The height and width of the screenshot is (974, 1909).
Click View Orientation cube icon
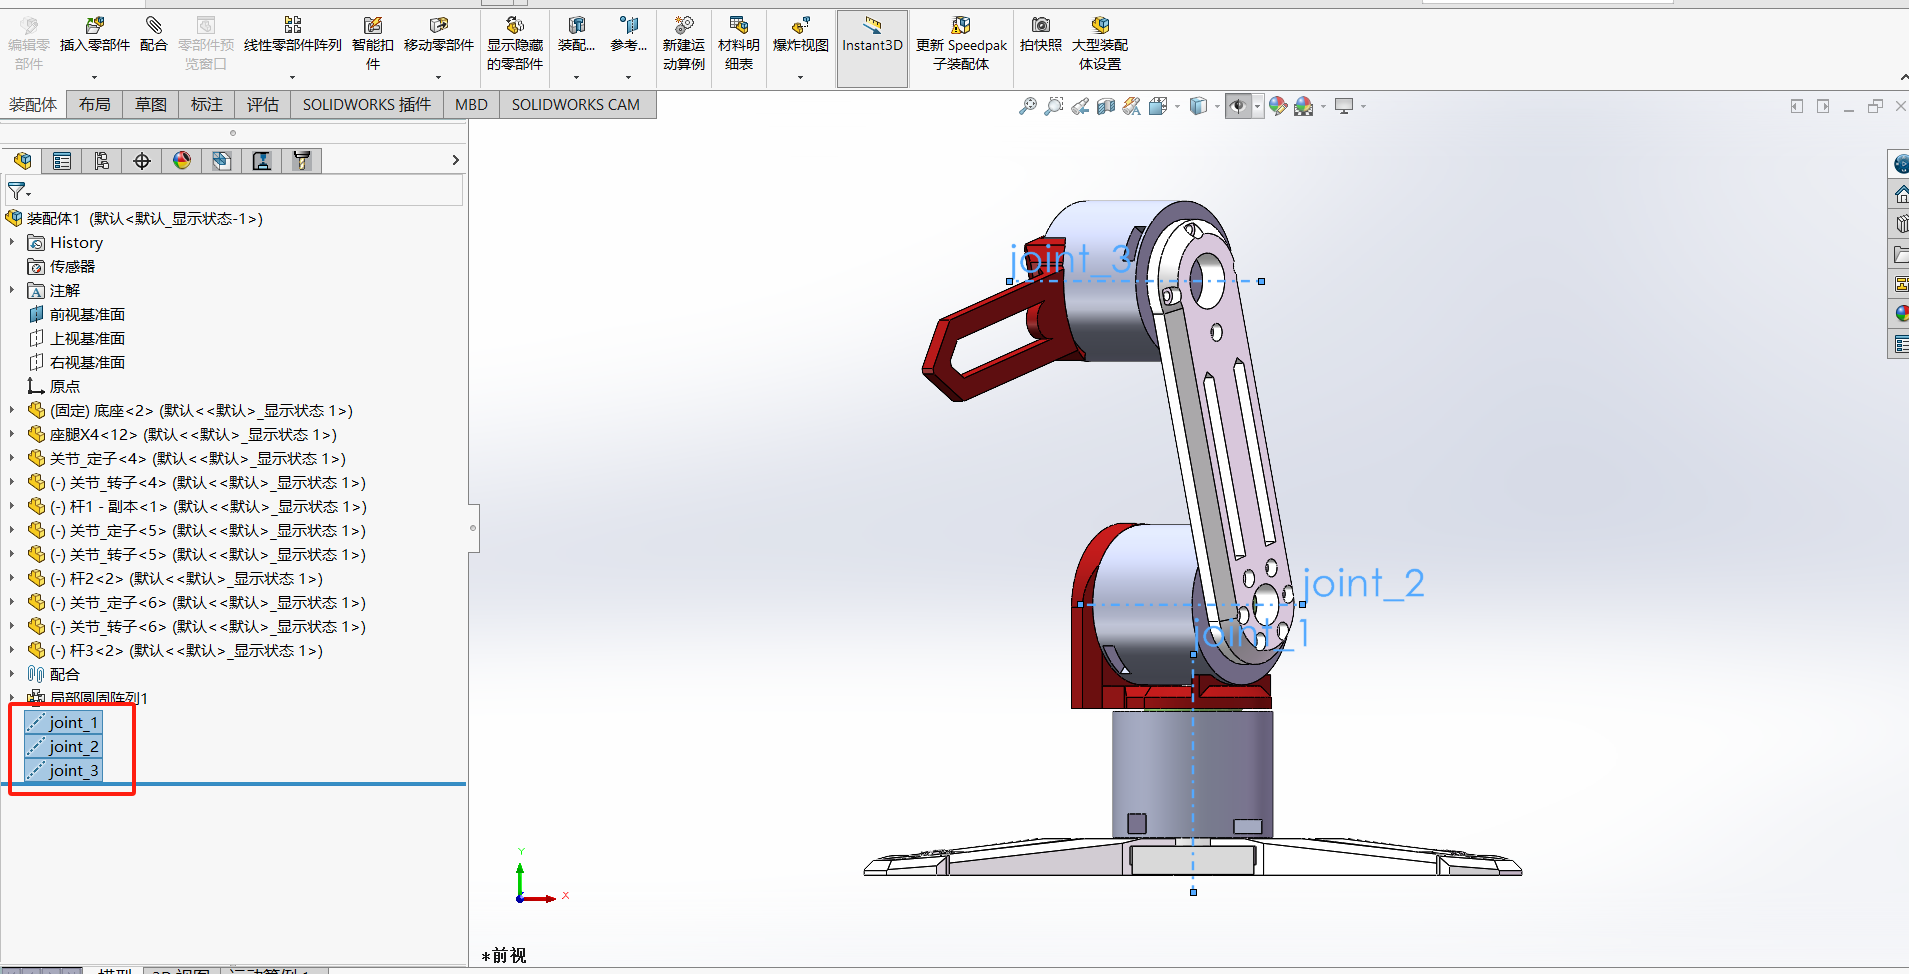1158,106
